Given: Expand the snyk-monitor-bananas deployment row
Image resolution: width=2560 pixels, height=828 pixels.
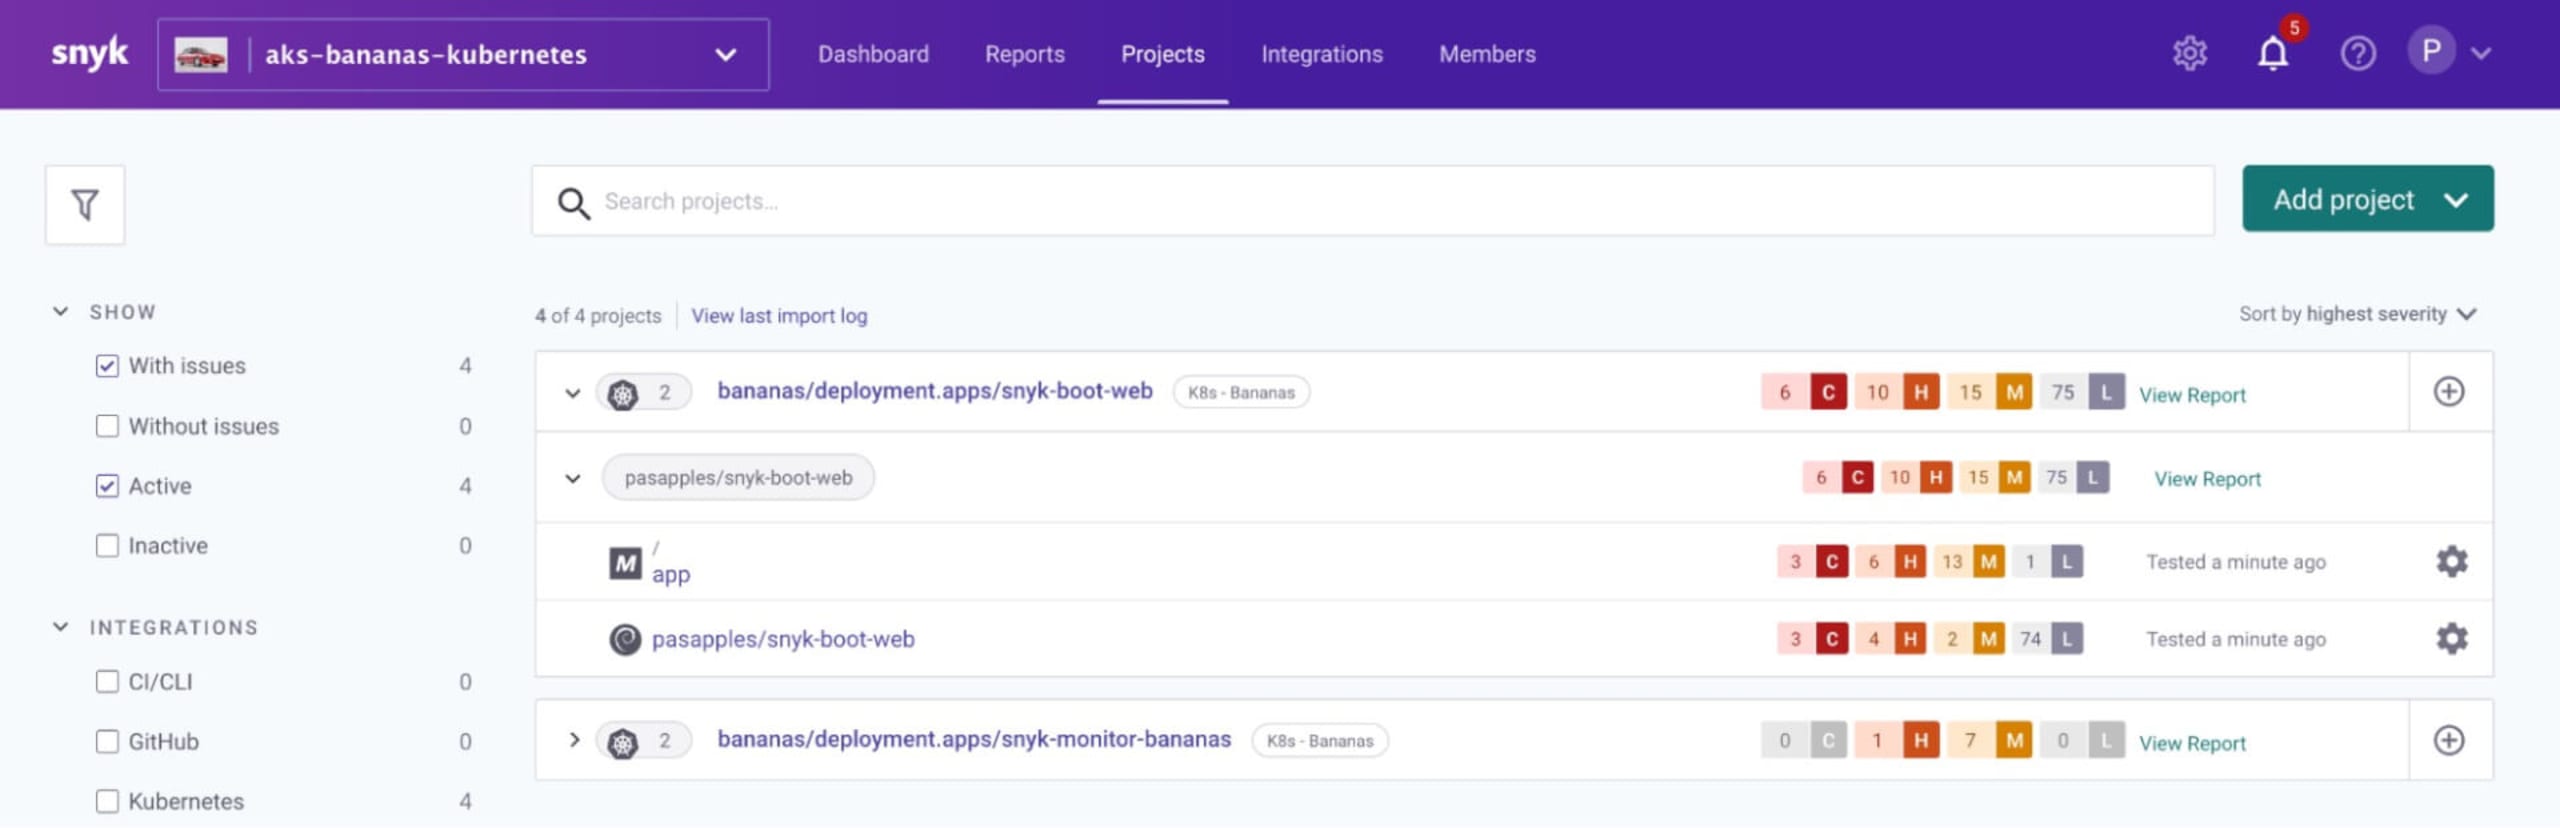Looking at the screenshot, I should coord(573,741).
